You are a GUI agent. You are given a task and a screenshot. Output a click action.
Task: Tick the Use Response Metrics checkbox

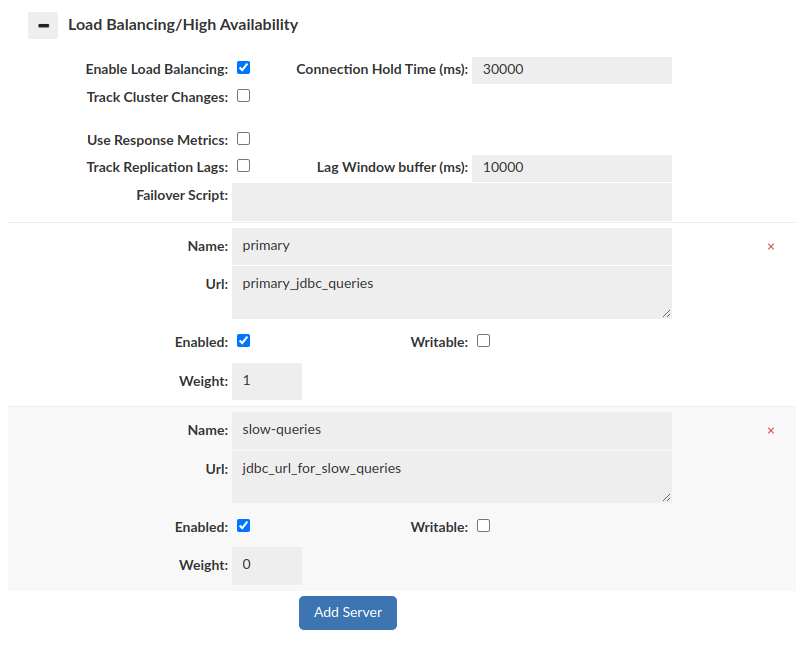point(243,139)
